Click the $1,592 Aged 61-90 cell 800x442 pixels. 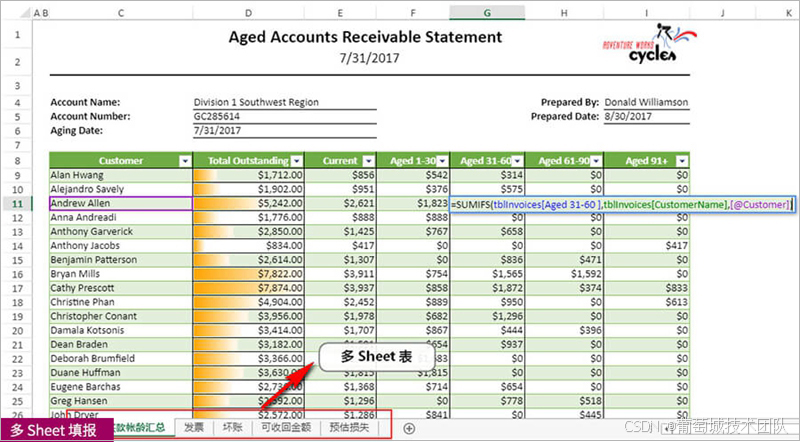[x=564, y=274]
